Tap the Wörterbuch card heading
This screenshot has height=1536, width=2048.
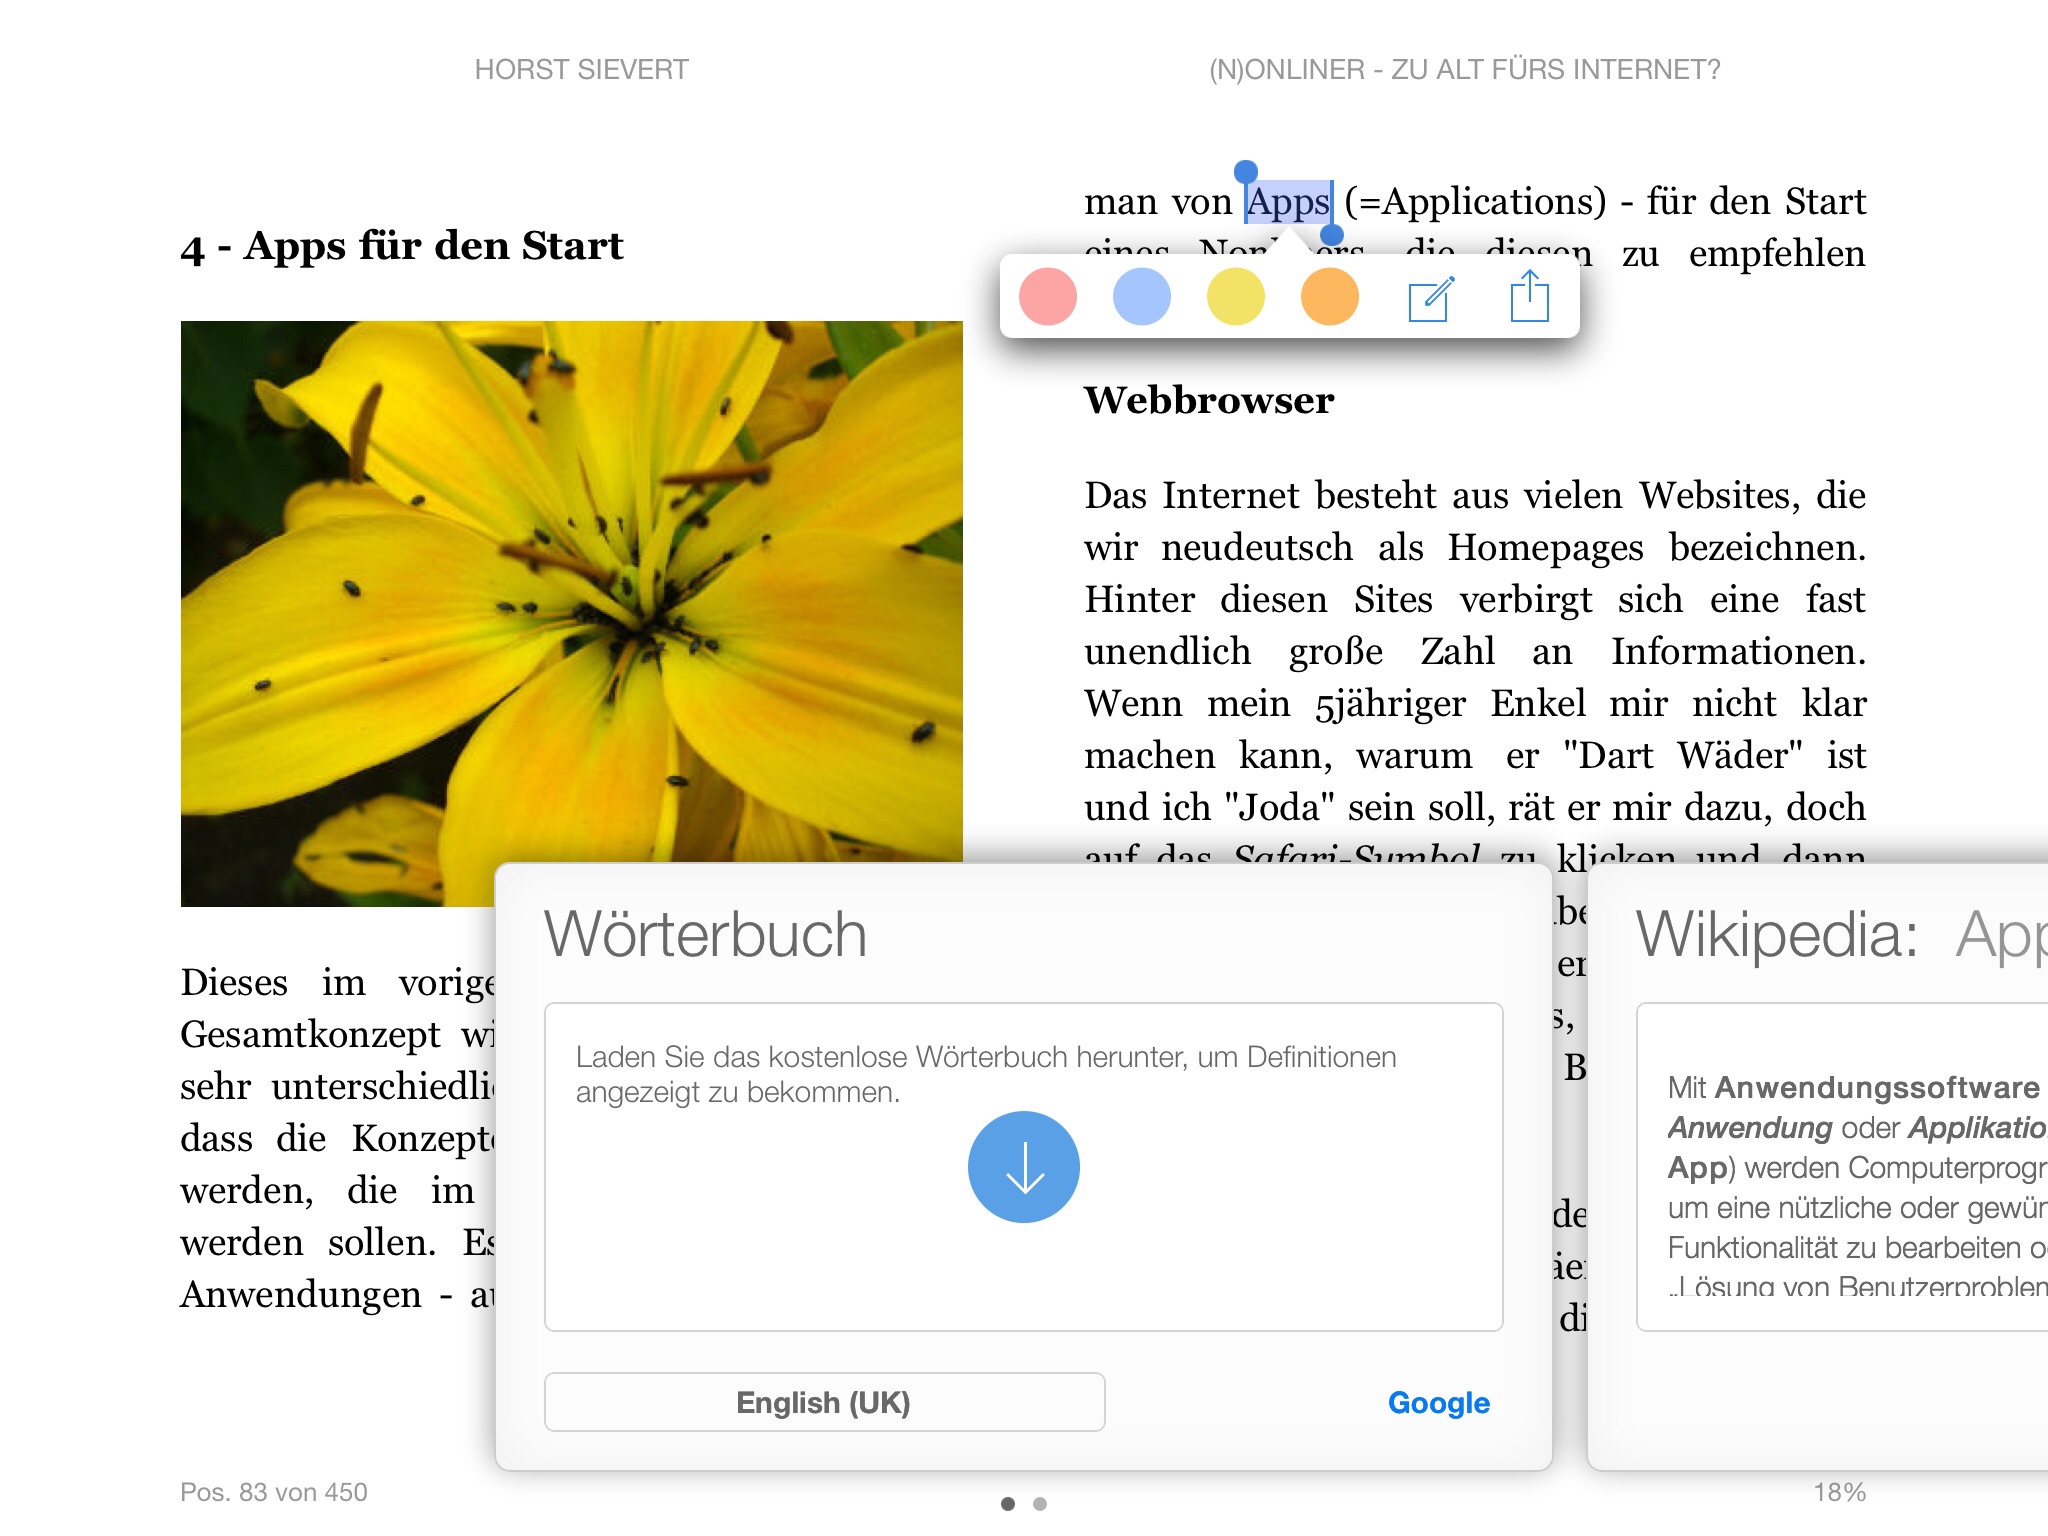(705, 935)
